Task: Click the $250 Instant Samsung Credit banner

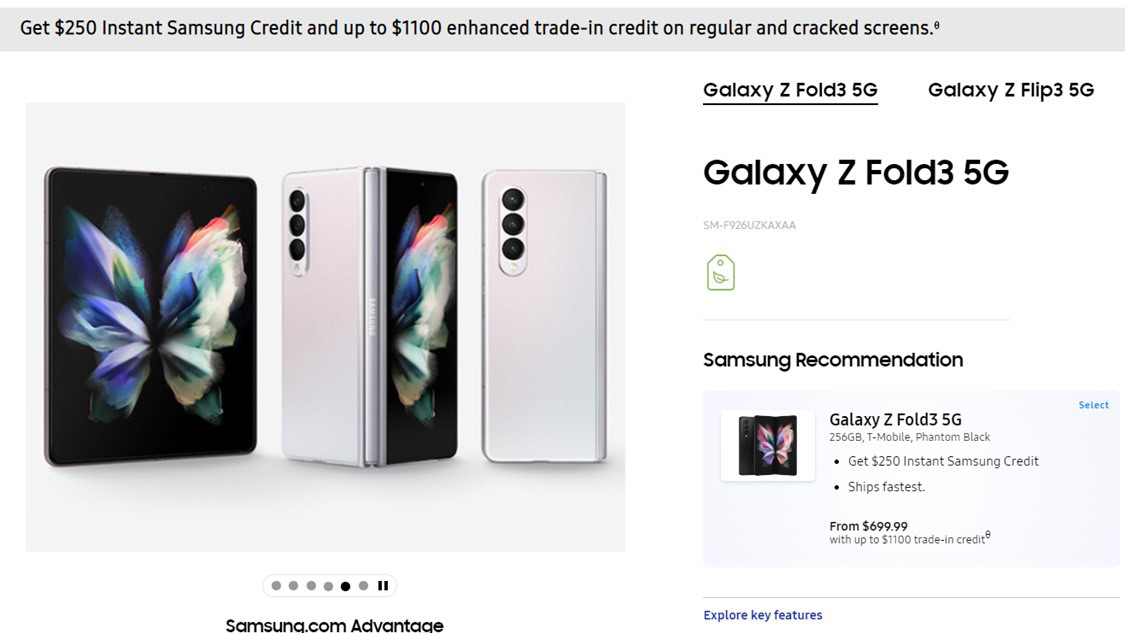Action: click(476, 28)
